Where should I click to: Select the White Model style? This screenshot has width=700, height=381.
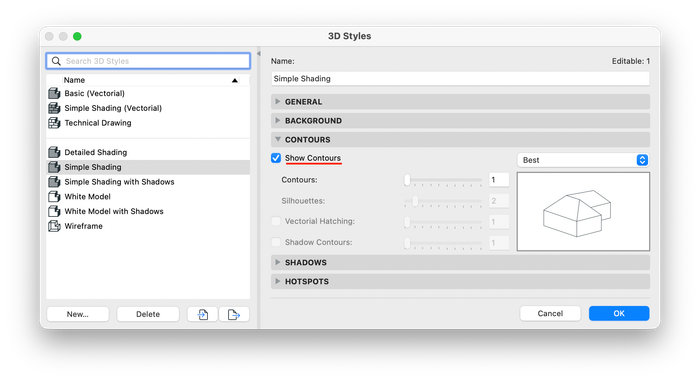coord(148,197)
